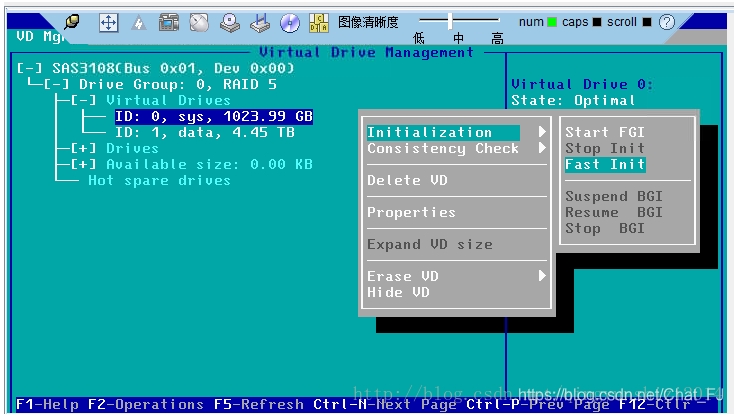
Task: Switch to the VD Mgmt tab
Action: tap(40, 36)
